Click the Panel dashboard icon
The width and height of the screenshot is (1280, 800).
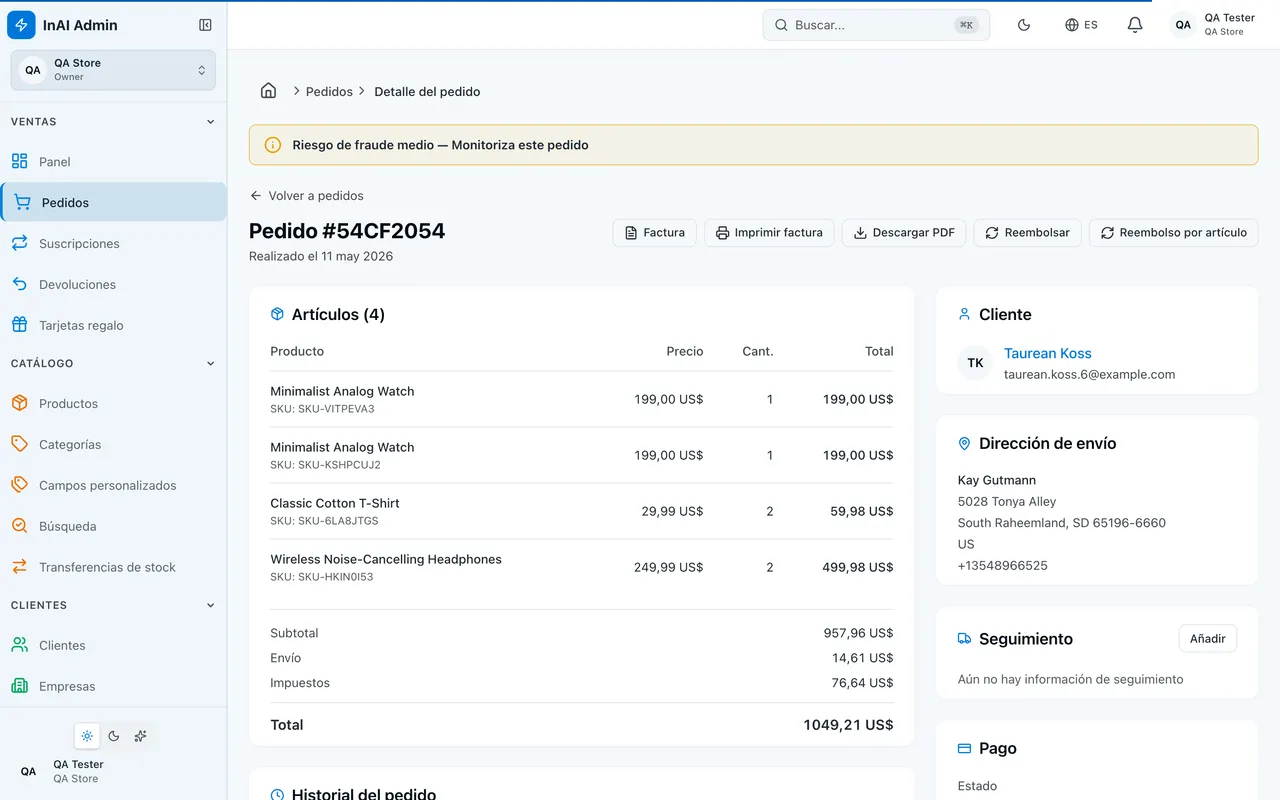(19, 161)
